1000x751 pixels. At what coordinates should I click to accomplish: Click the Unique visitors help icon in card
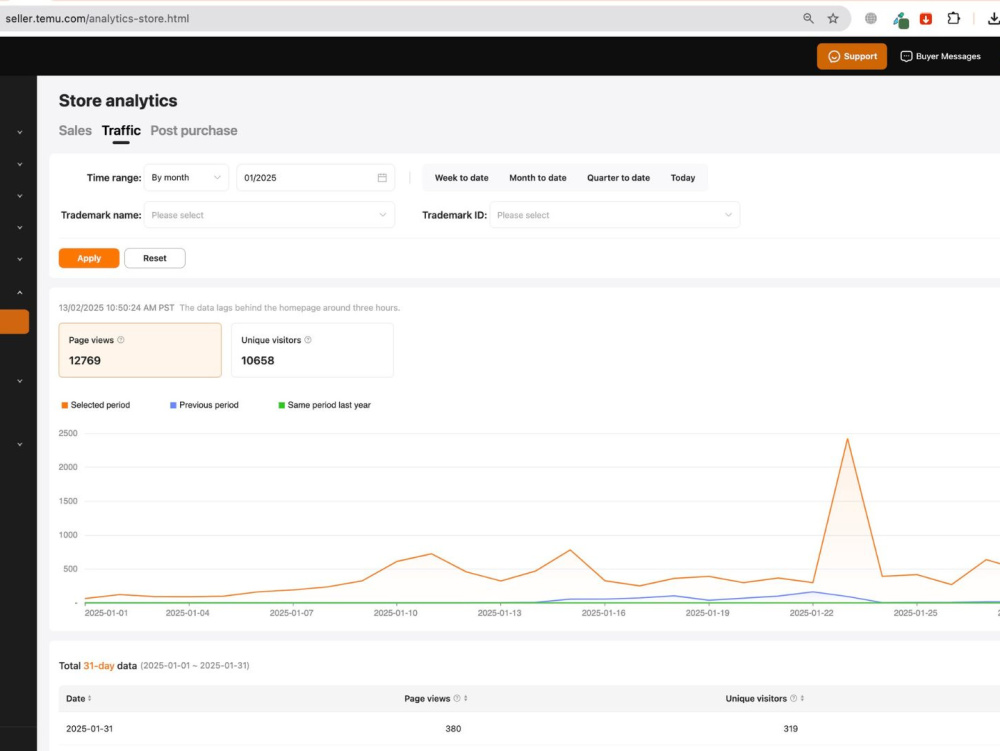tap(308, 340)
